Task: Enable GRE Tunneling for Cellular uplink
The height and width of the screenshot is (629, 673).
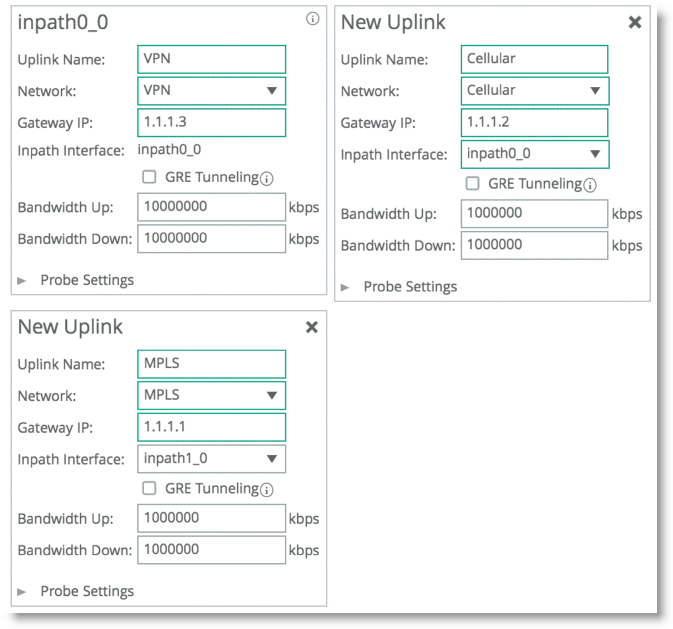Action: (473, 184)
